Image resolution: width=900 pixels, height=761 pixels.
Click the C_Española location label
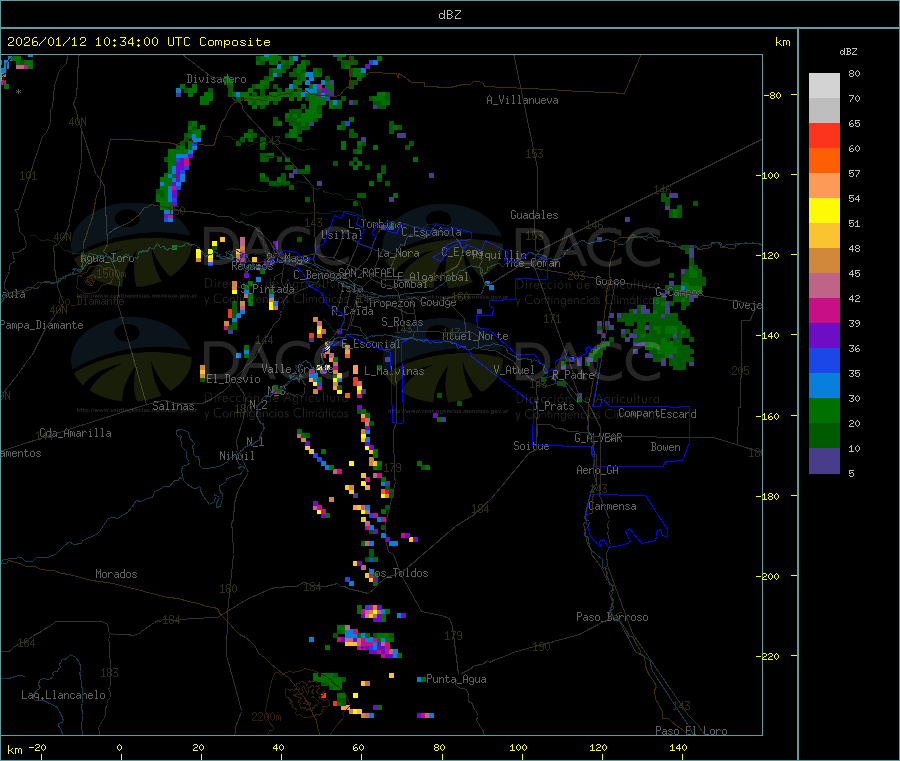click(432, 232)
